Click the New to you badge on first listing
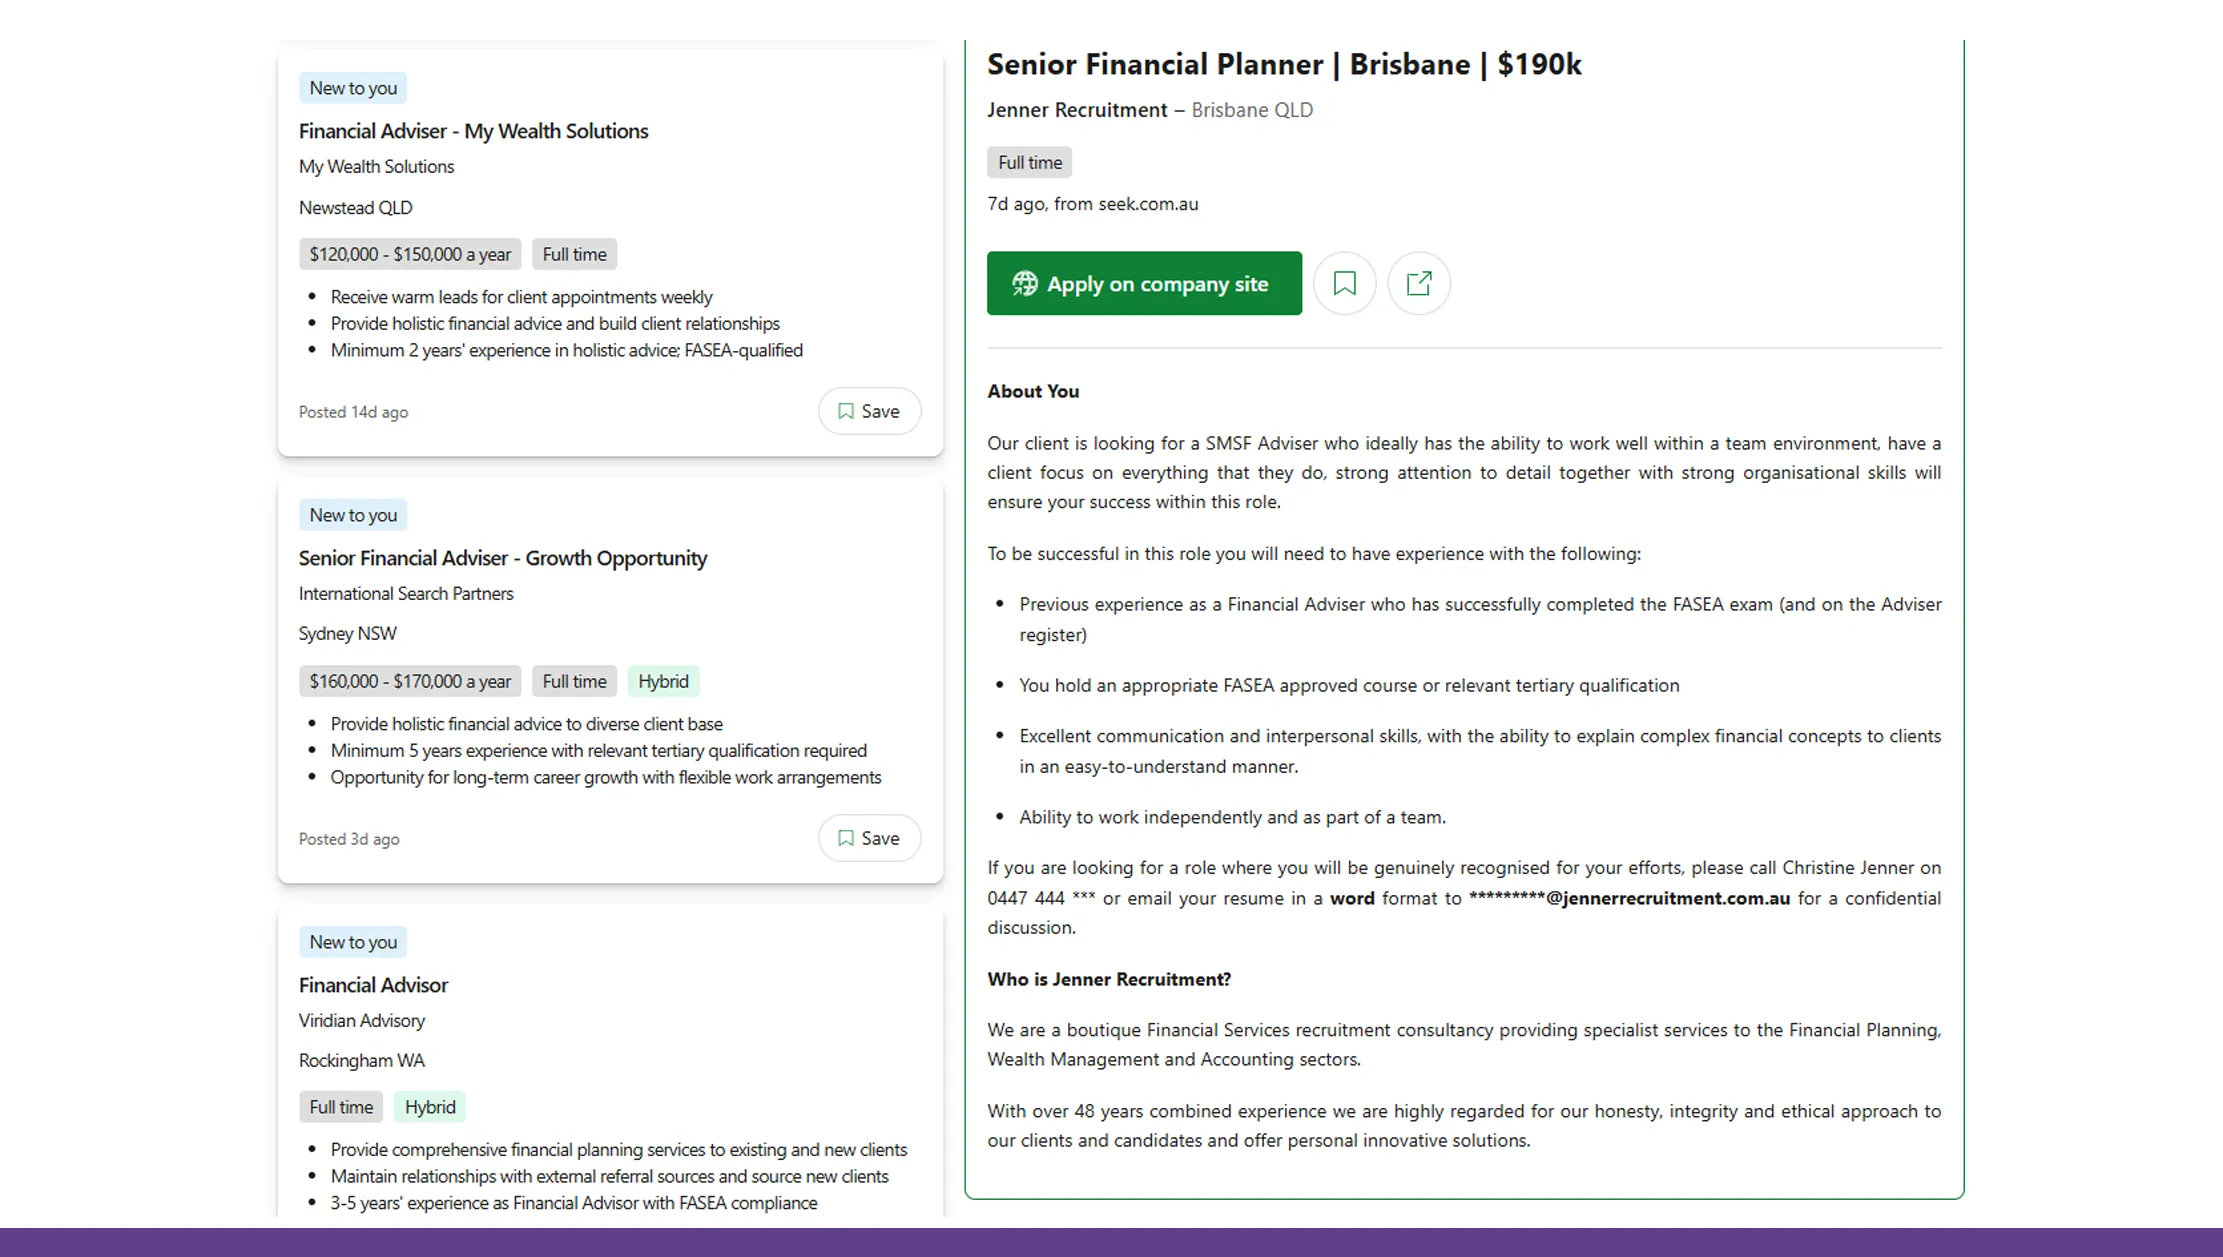The image size is (2223, 1257). pyautogui.click(x=353, y=88)
